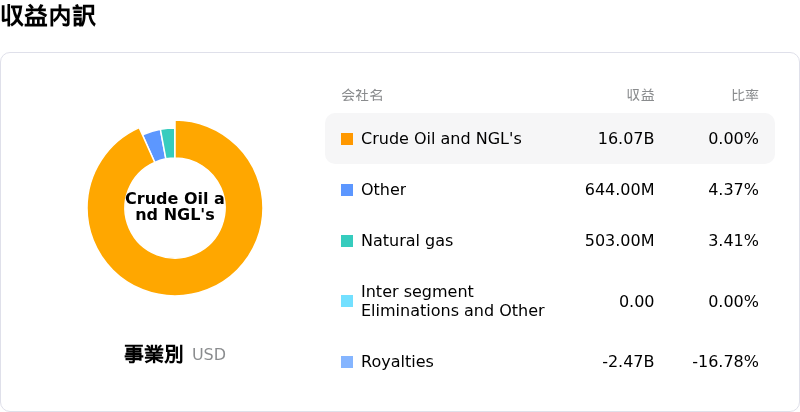The image size is (800, 412).
Task: Click the light blue Inter segment swatch
Action: click(x=347, y=301)
